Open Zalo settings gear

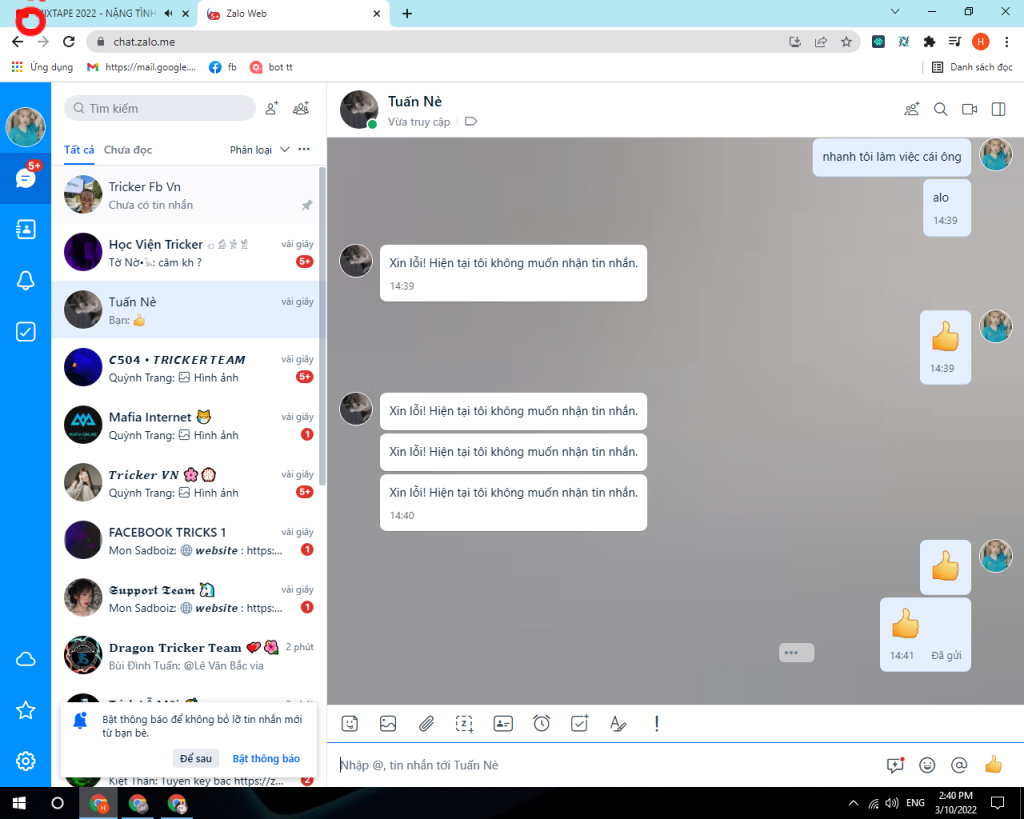point(23,758)
